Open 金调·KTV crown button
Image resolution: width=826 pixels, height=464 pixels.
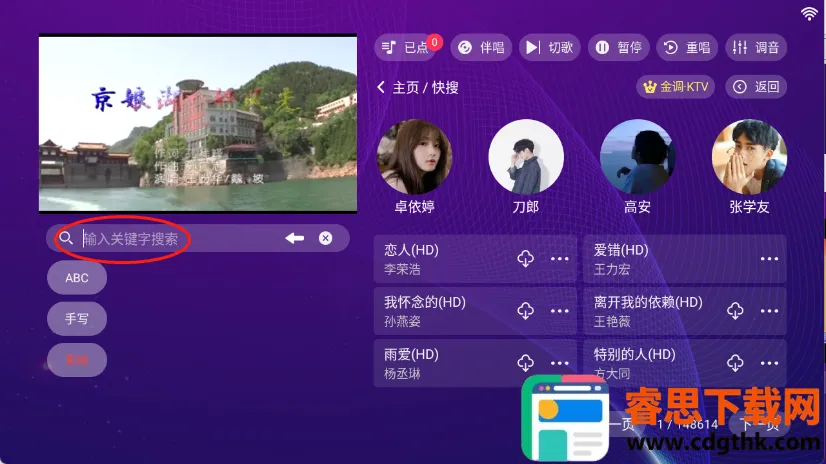coord(675,87)
